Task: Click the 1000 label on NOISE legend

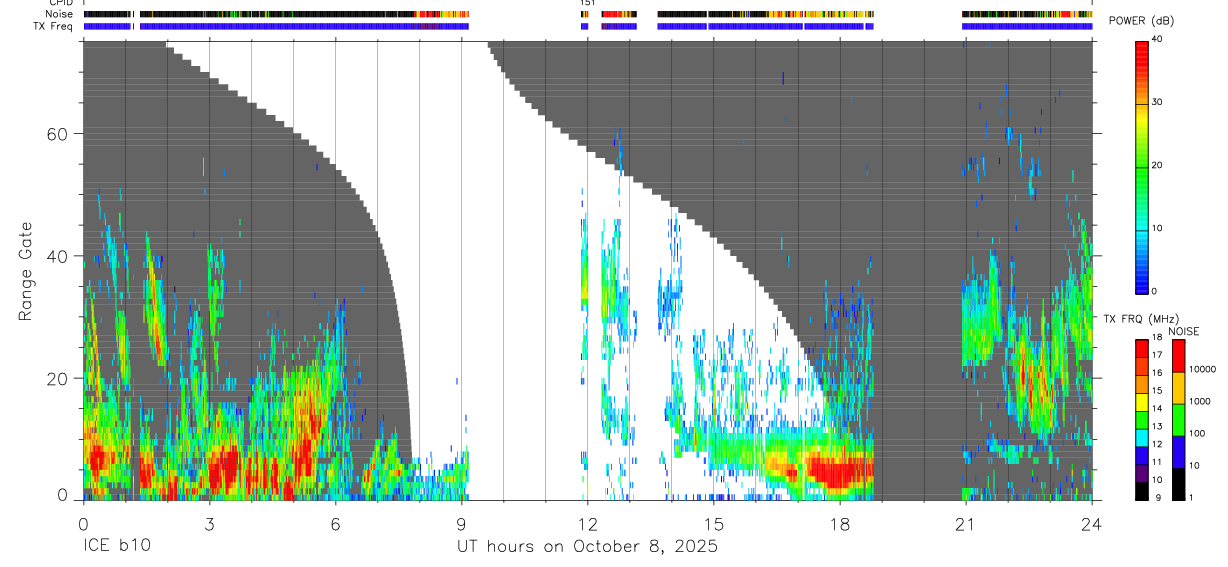Action: click(x=1198, y=402)
